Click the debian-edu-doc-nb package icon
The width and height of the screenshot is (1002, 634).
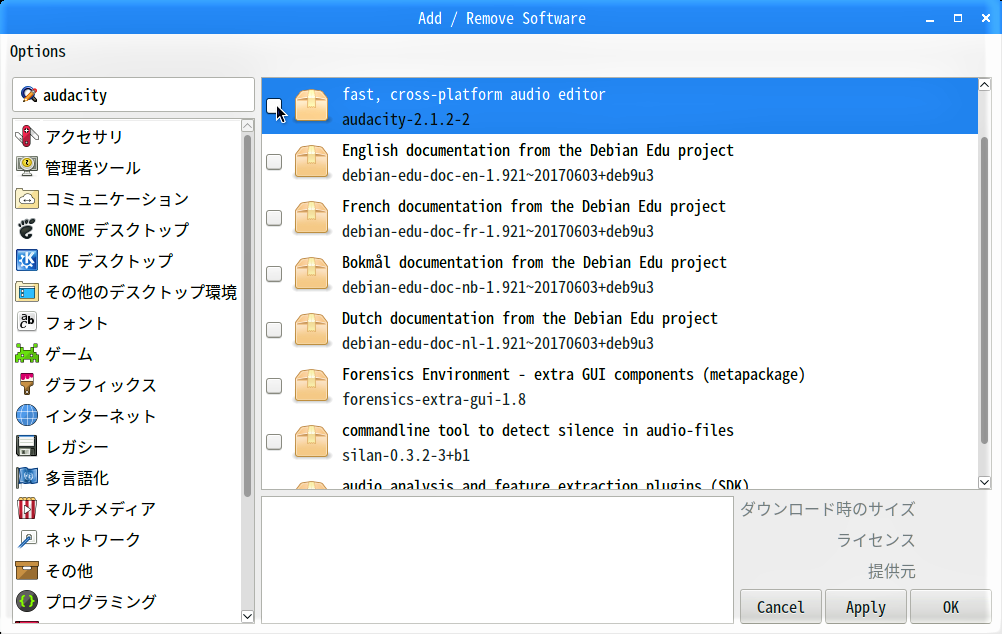coord(311,274)
